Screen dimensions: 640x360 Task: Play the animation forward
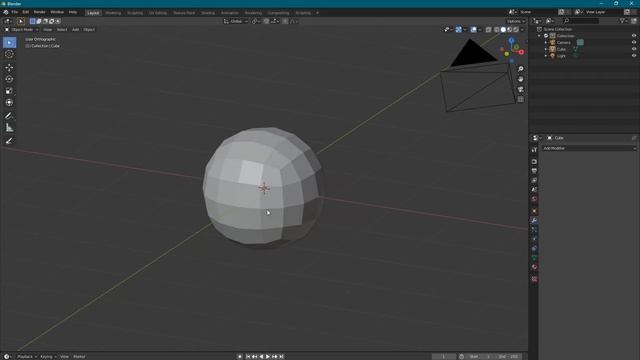point(268,357)
